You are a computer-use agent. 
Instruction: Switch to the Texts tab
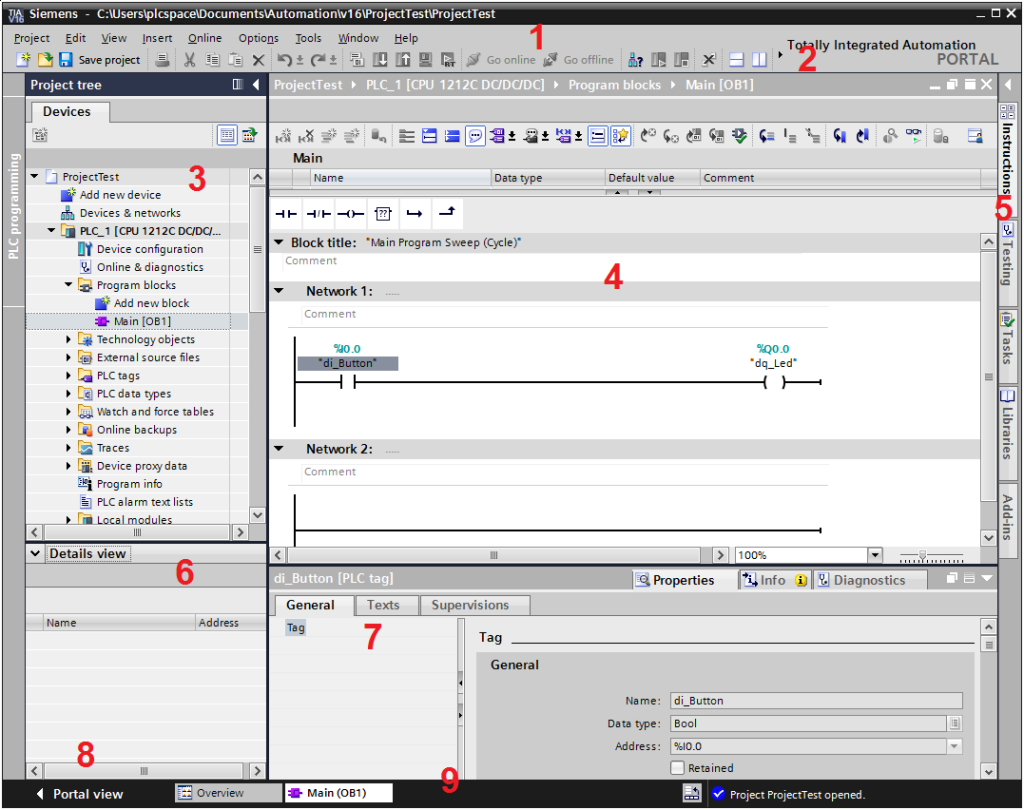383,605
